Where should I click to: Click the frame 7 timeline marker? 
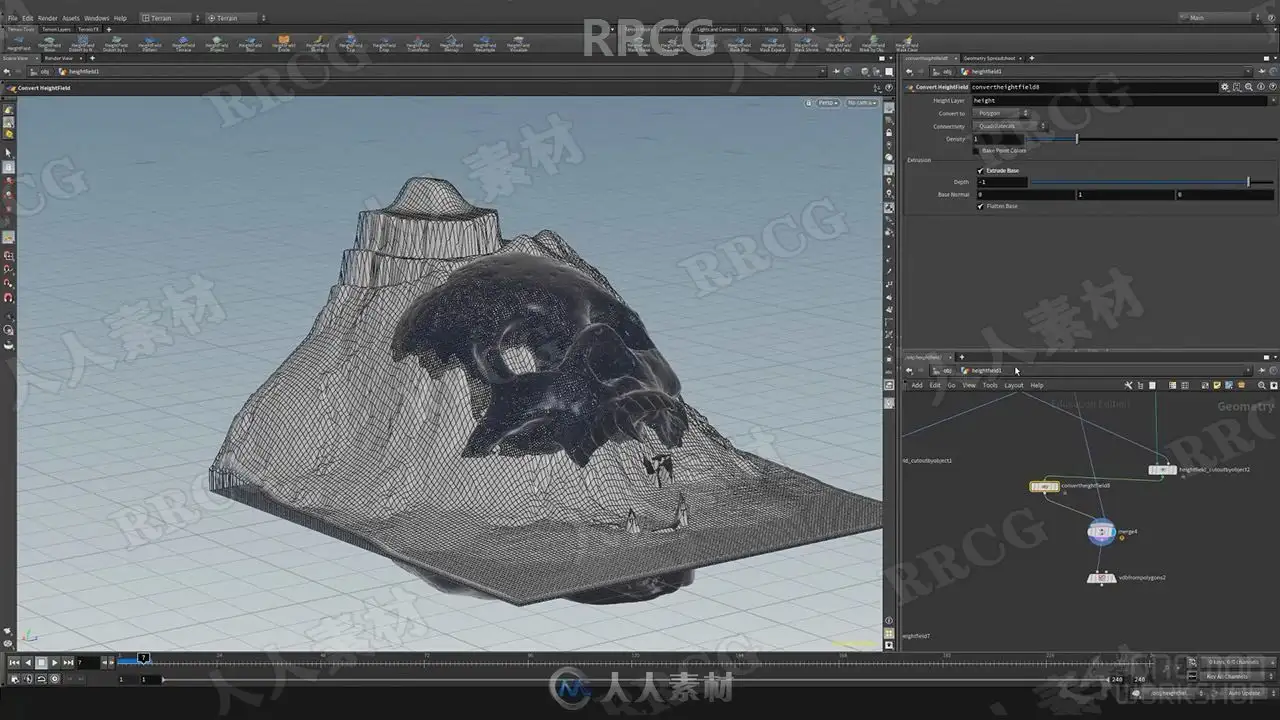click(144, 658)
